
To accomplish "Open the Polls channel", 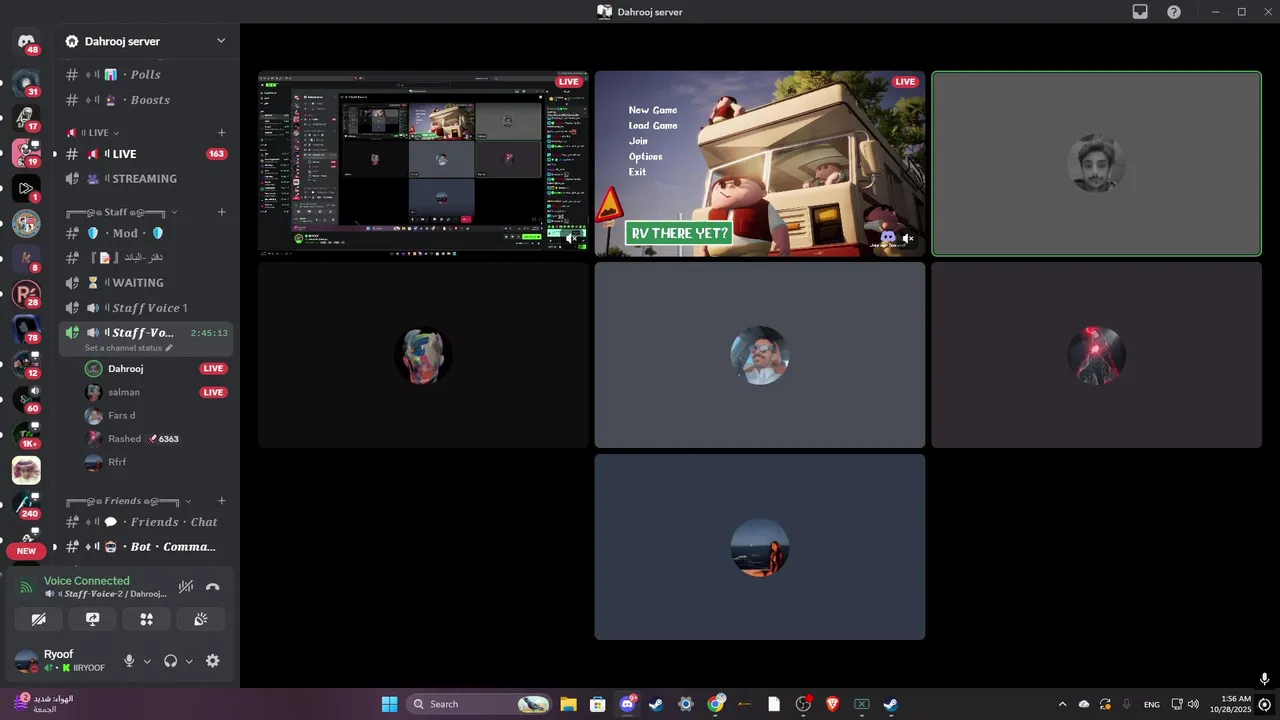I will [146, 75].
